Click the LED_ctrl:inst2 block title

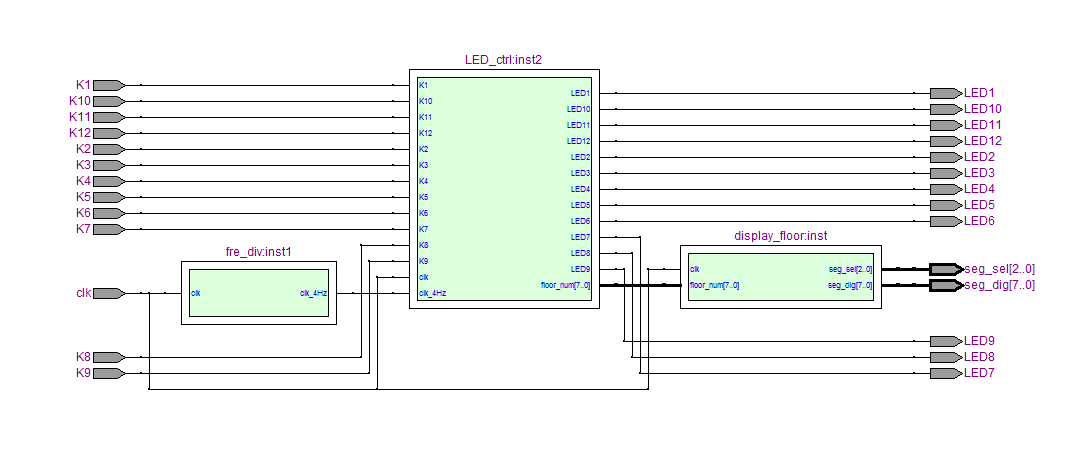coord(503,60)
